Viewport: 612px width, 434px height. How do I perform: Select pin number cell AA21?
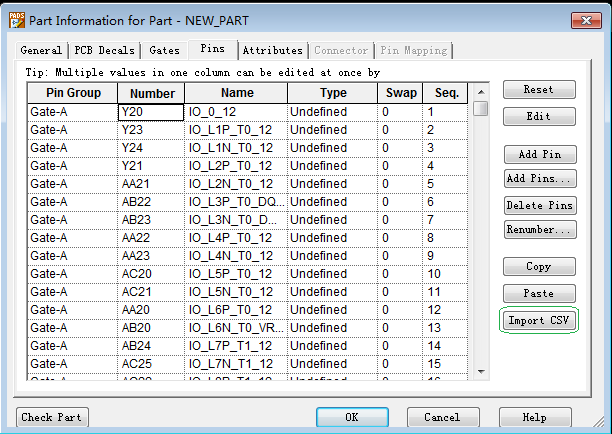[151, 184]
